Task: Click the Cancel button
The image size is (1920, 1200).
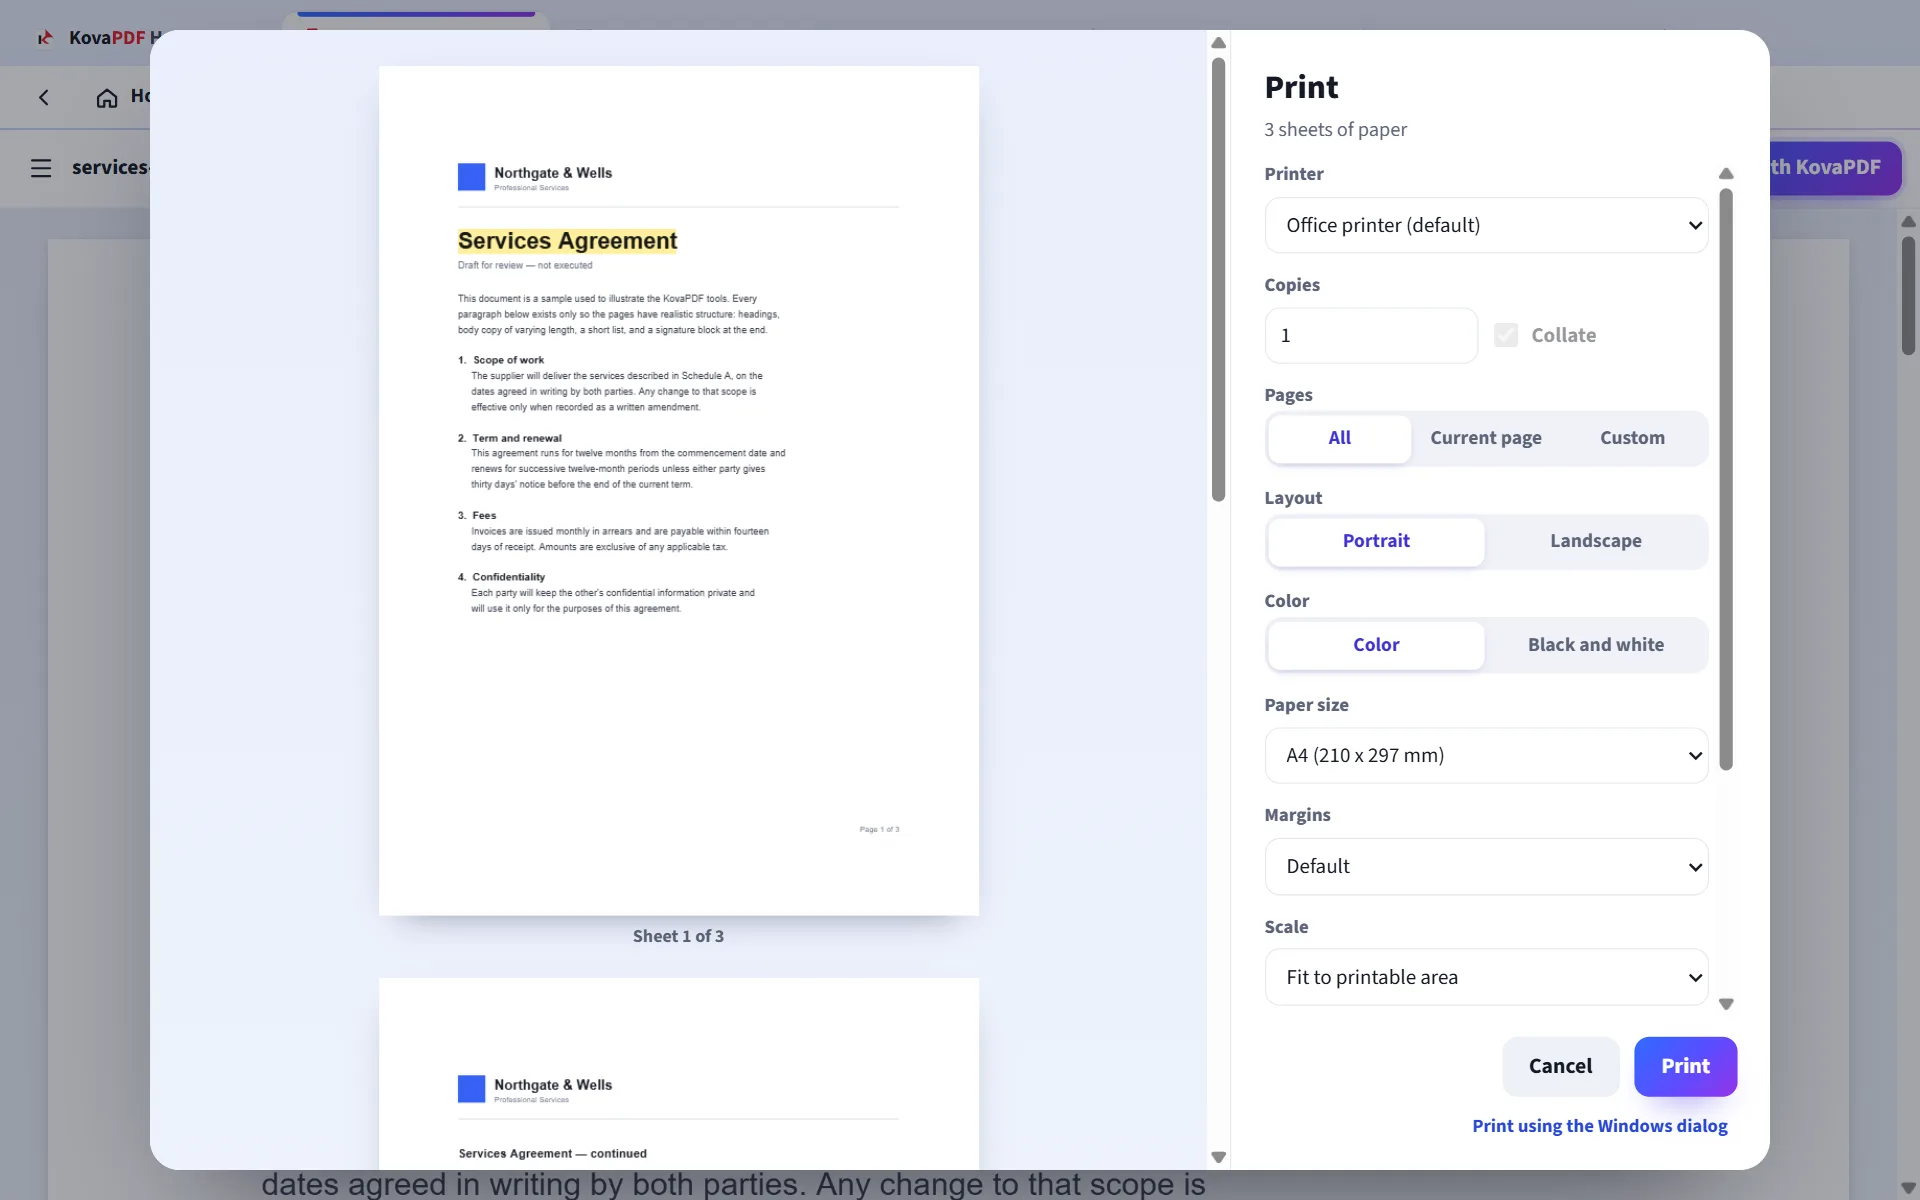Action: click(1560, 1066)
